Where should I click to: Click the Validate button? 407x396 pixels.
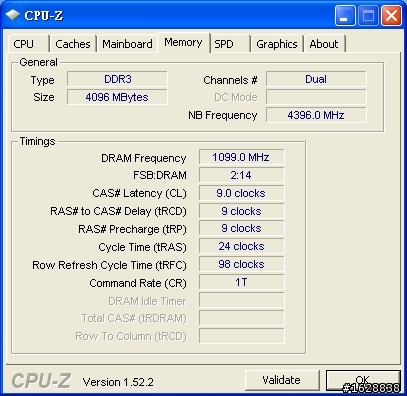click(x=281, y=380)
